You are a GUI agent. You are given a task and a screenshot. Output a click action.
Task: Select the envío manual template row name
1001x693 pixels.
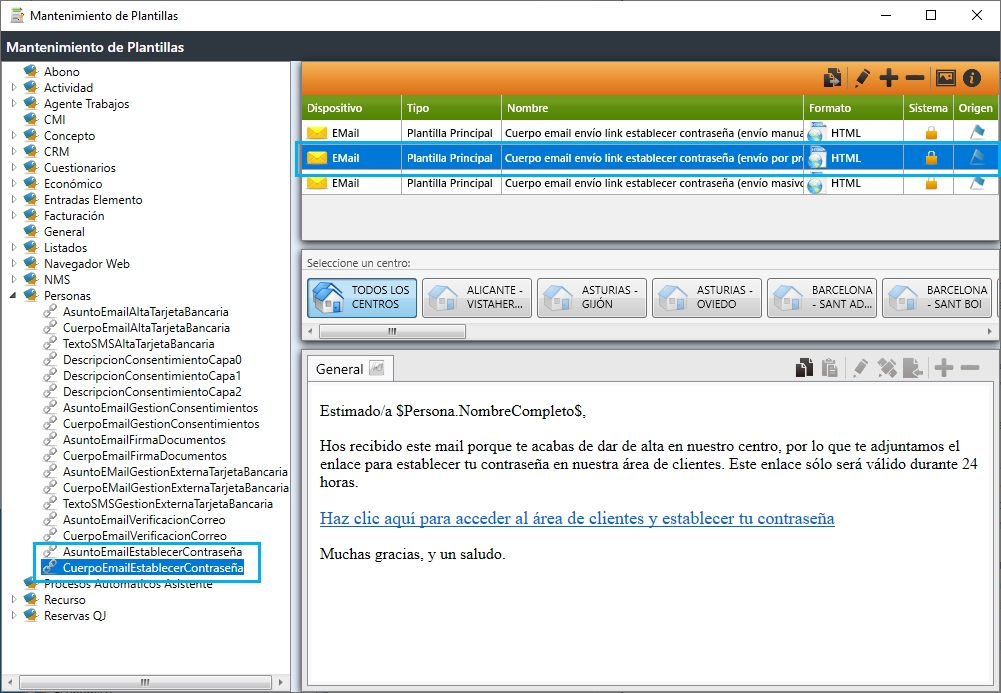click(x=653, y=133)
